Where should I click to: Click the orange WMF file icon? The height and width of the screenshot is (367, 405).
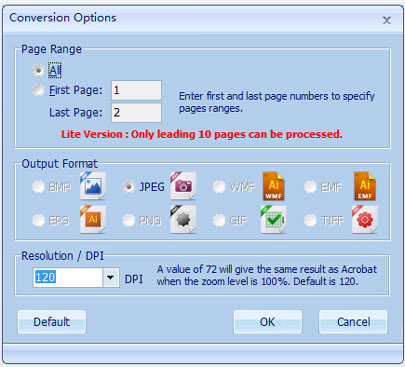point(274,186)
